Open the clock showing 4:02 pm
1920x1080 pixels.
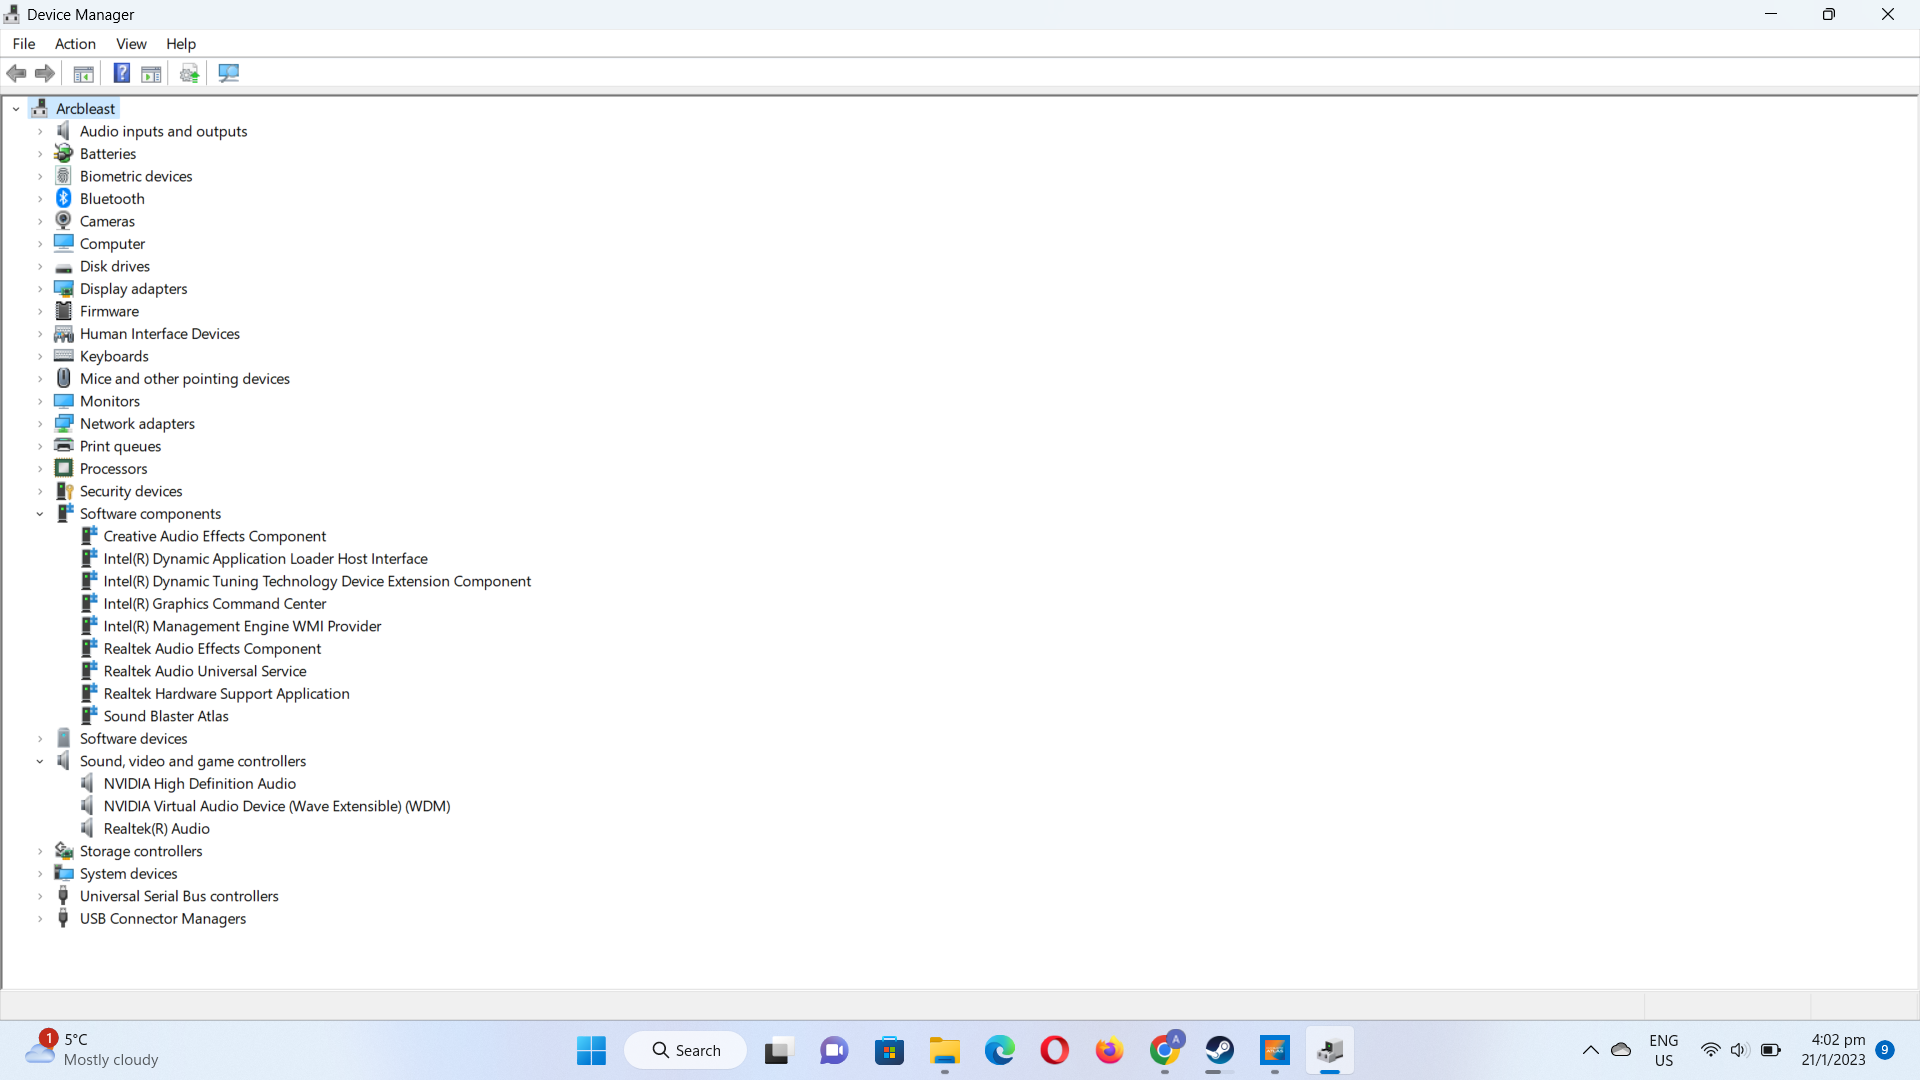(1834, 1050)
